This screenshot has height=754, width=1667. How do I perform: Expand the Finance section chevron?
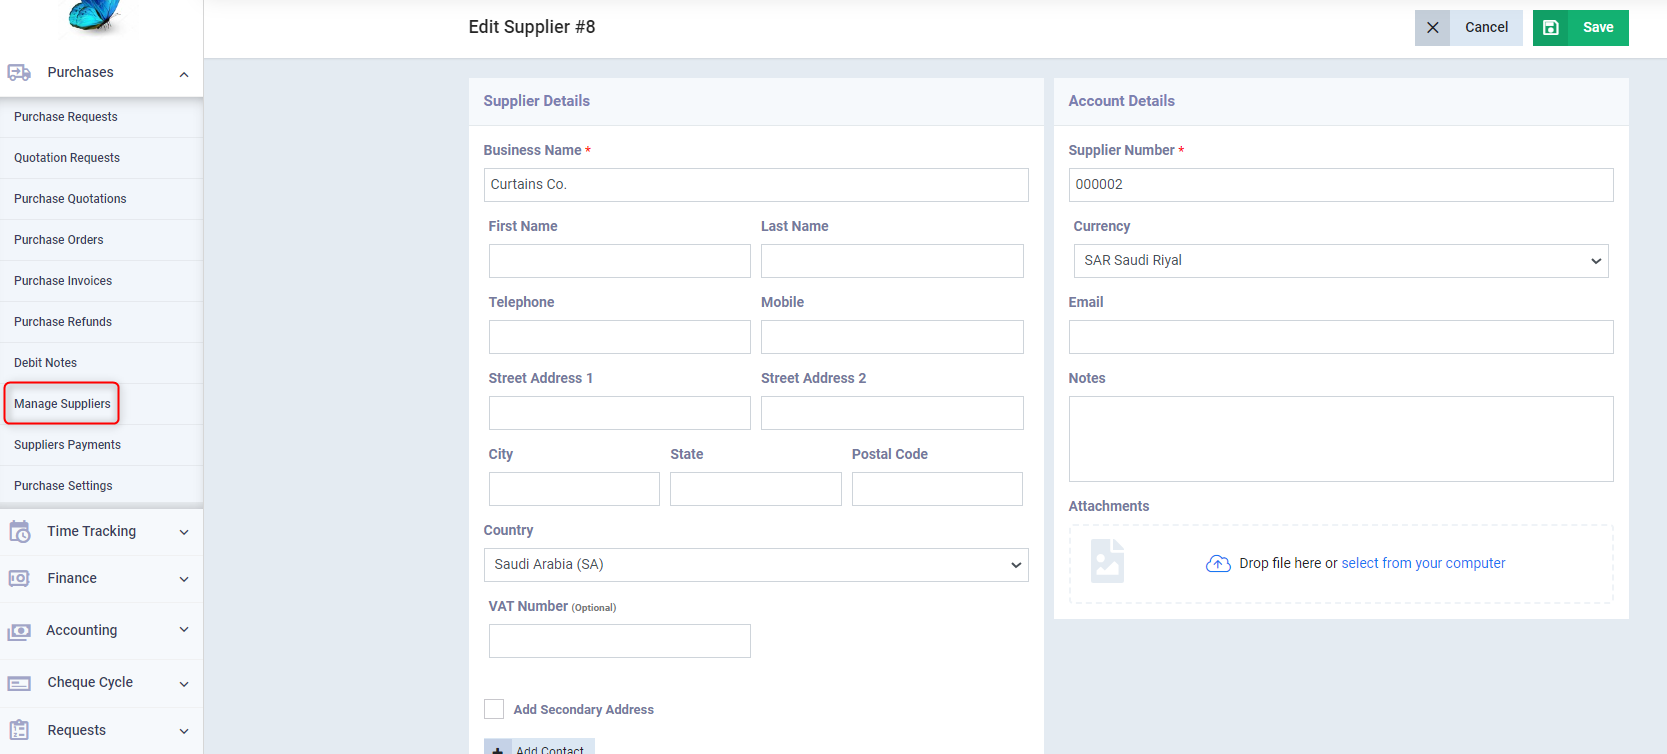coord(184,579)
